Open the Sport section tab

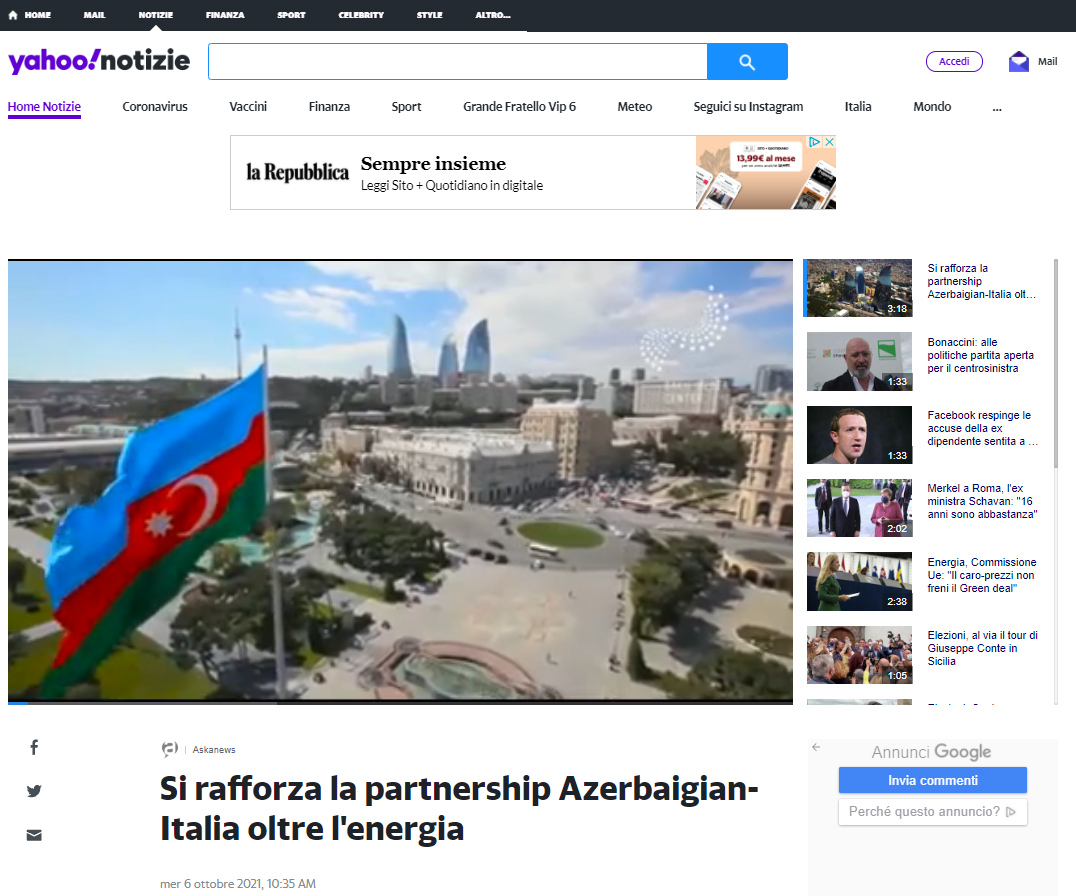(x=406, y=107)
